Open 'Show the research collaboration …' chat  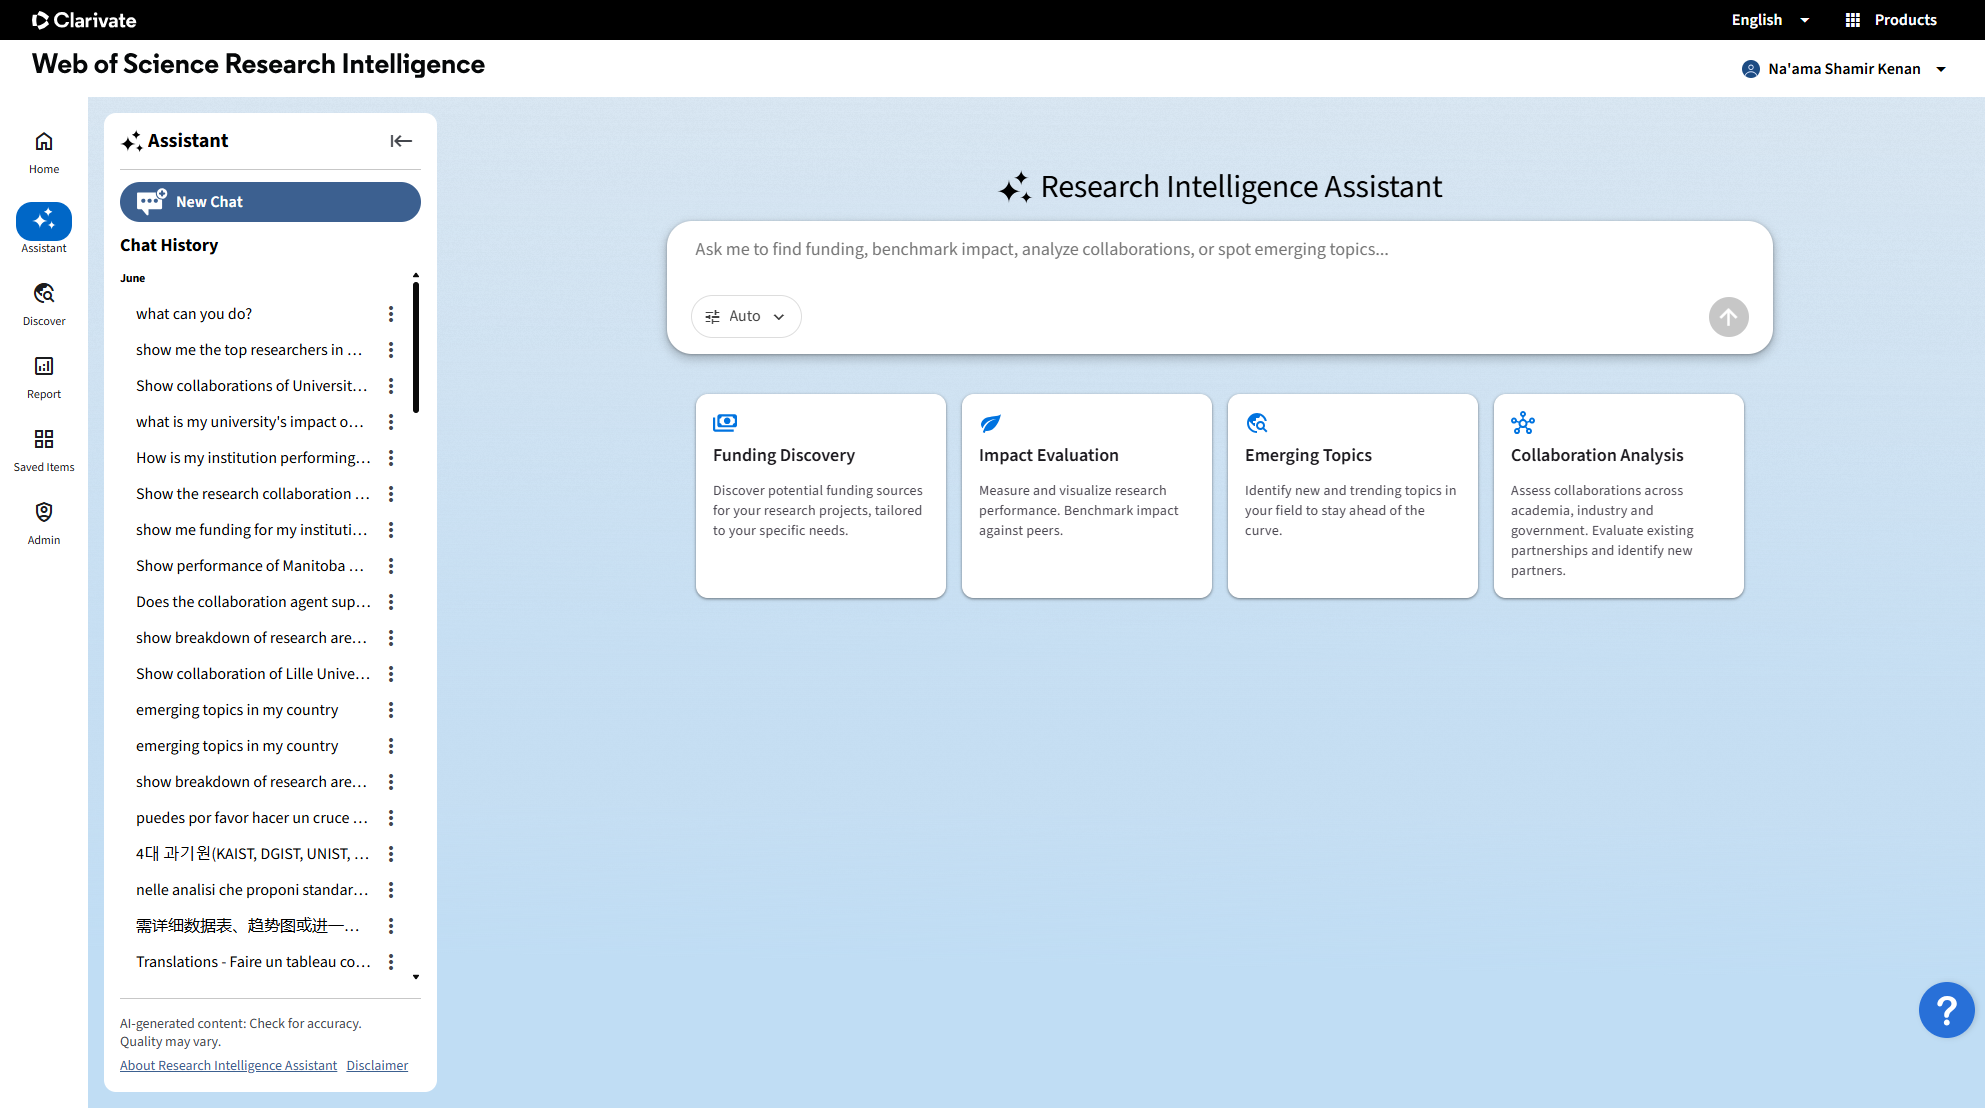253,494
